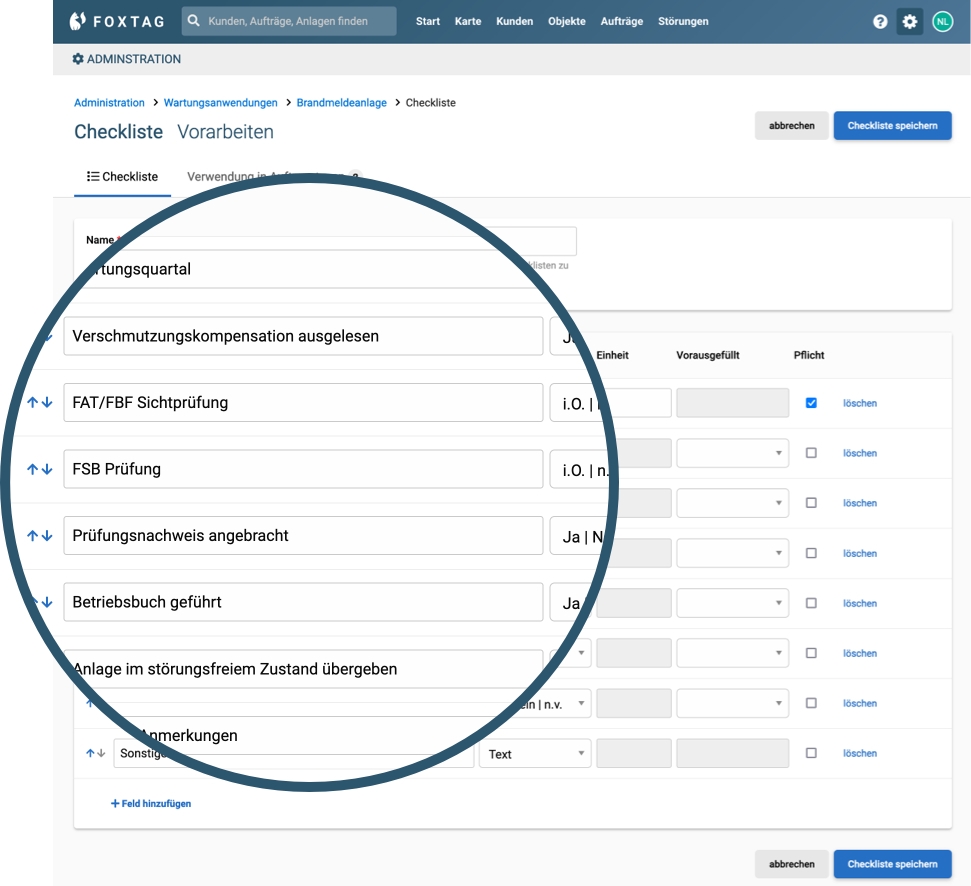
Task: Select the Checkliste tab
Action: (x=122, y=176)
